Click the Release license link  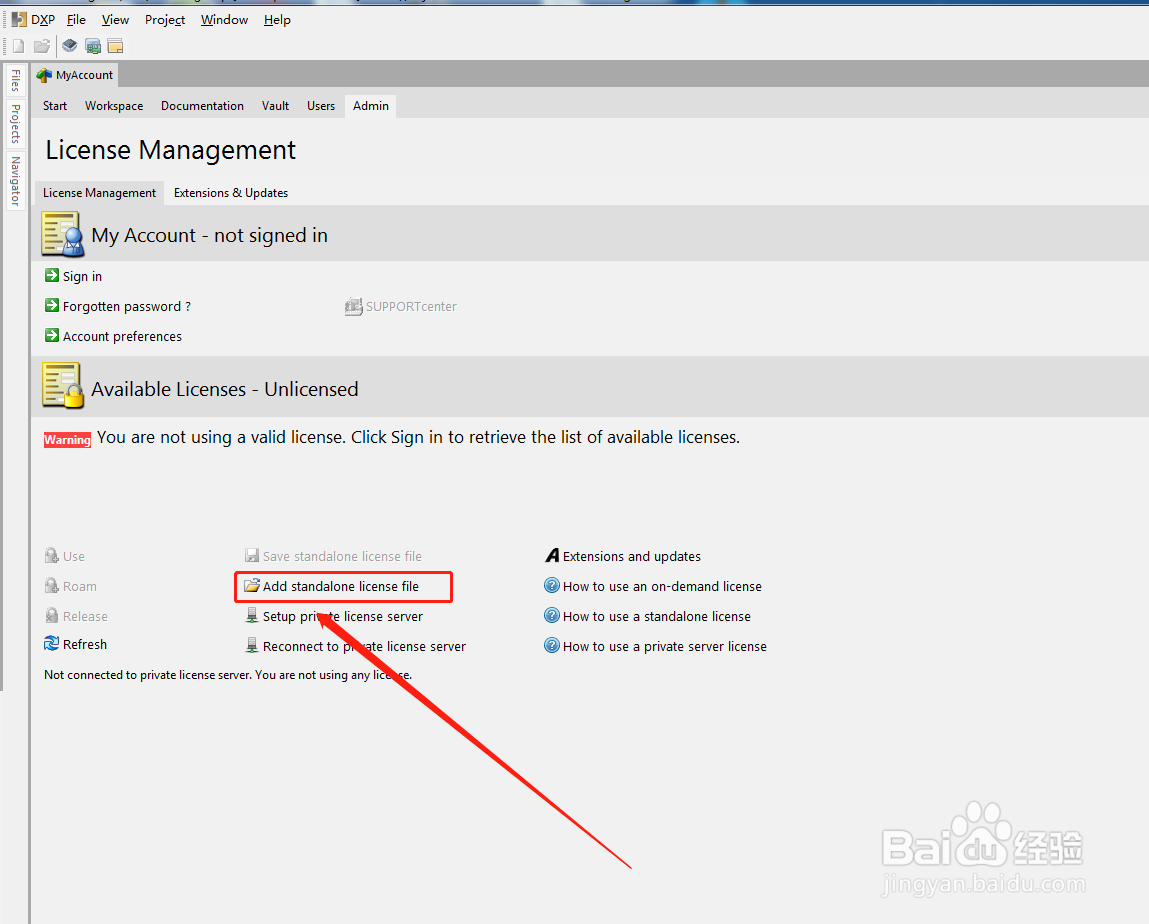point(85,616)
